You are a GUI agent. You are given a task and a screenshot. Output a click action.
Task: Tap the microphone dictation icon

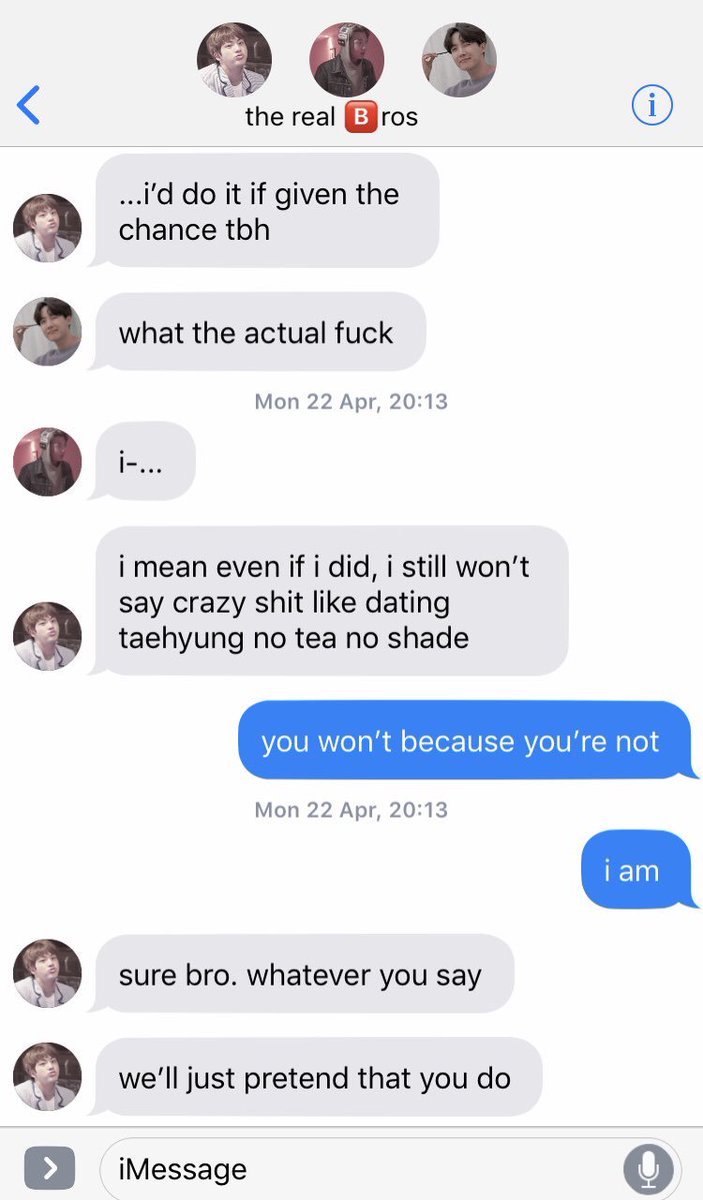coord(648,1167)
